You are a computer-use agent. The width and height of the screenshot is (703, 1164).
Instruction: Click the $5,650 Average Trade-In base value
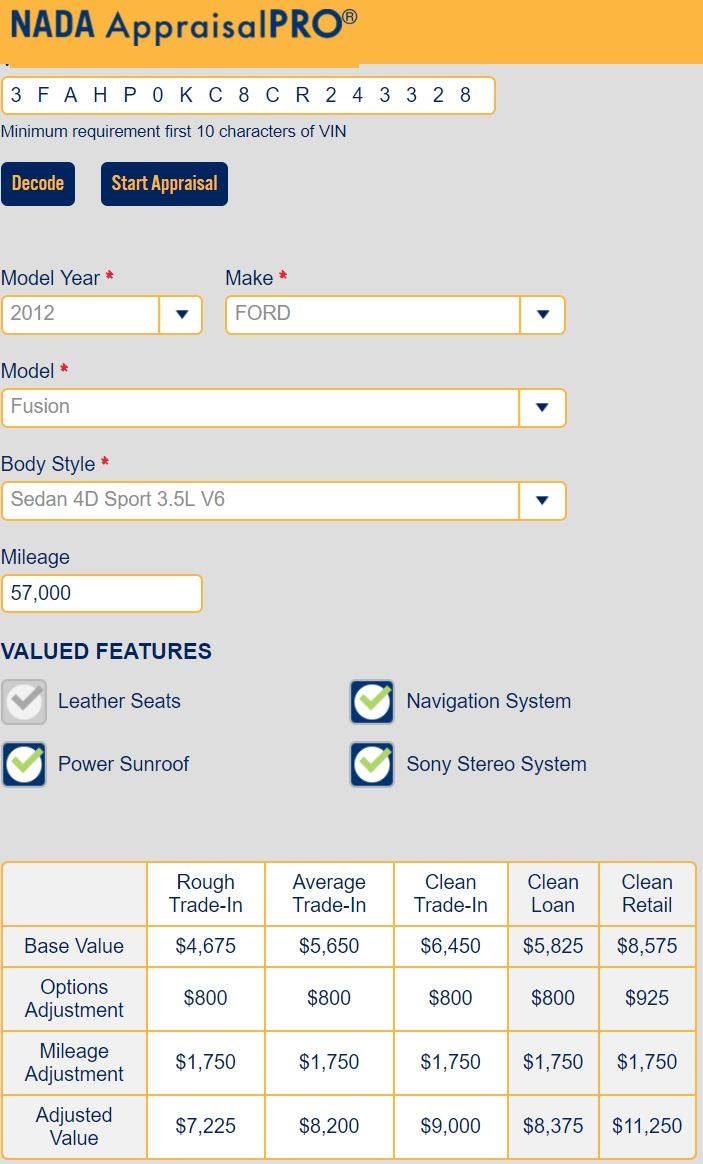point(329,946)
